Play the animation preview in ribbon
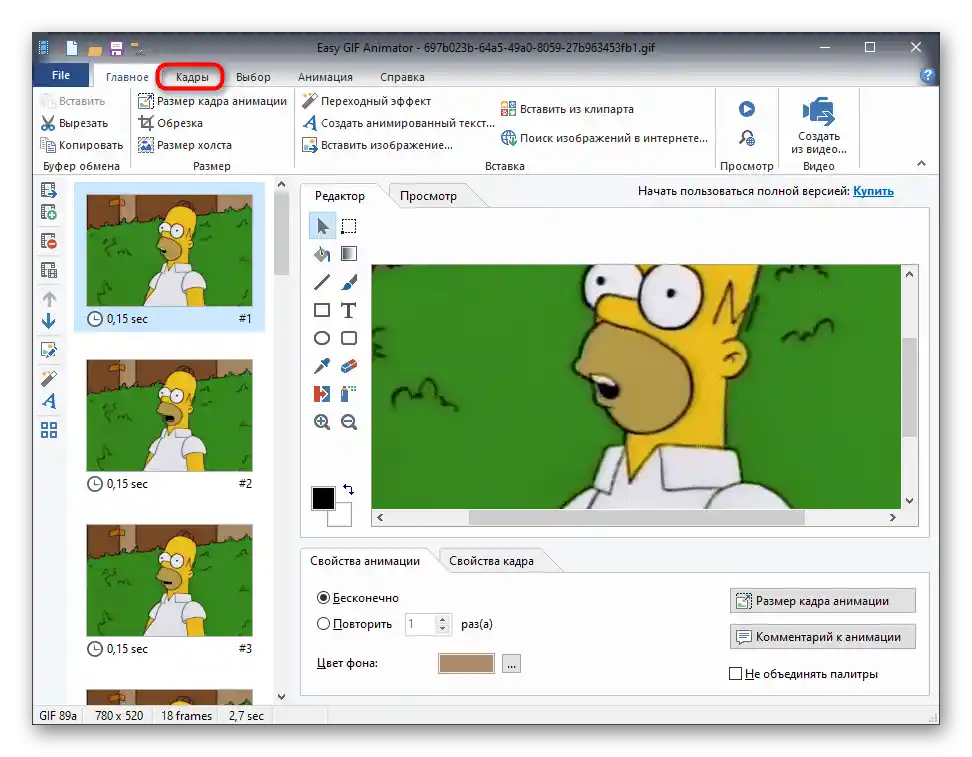The image size is (972, 757). 746,109
